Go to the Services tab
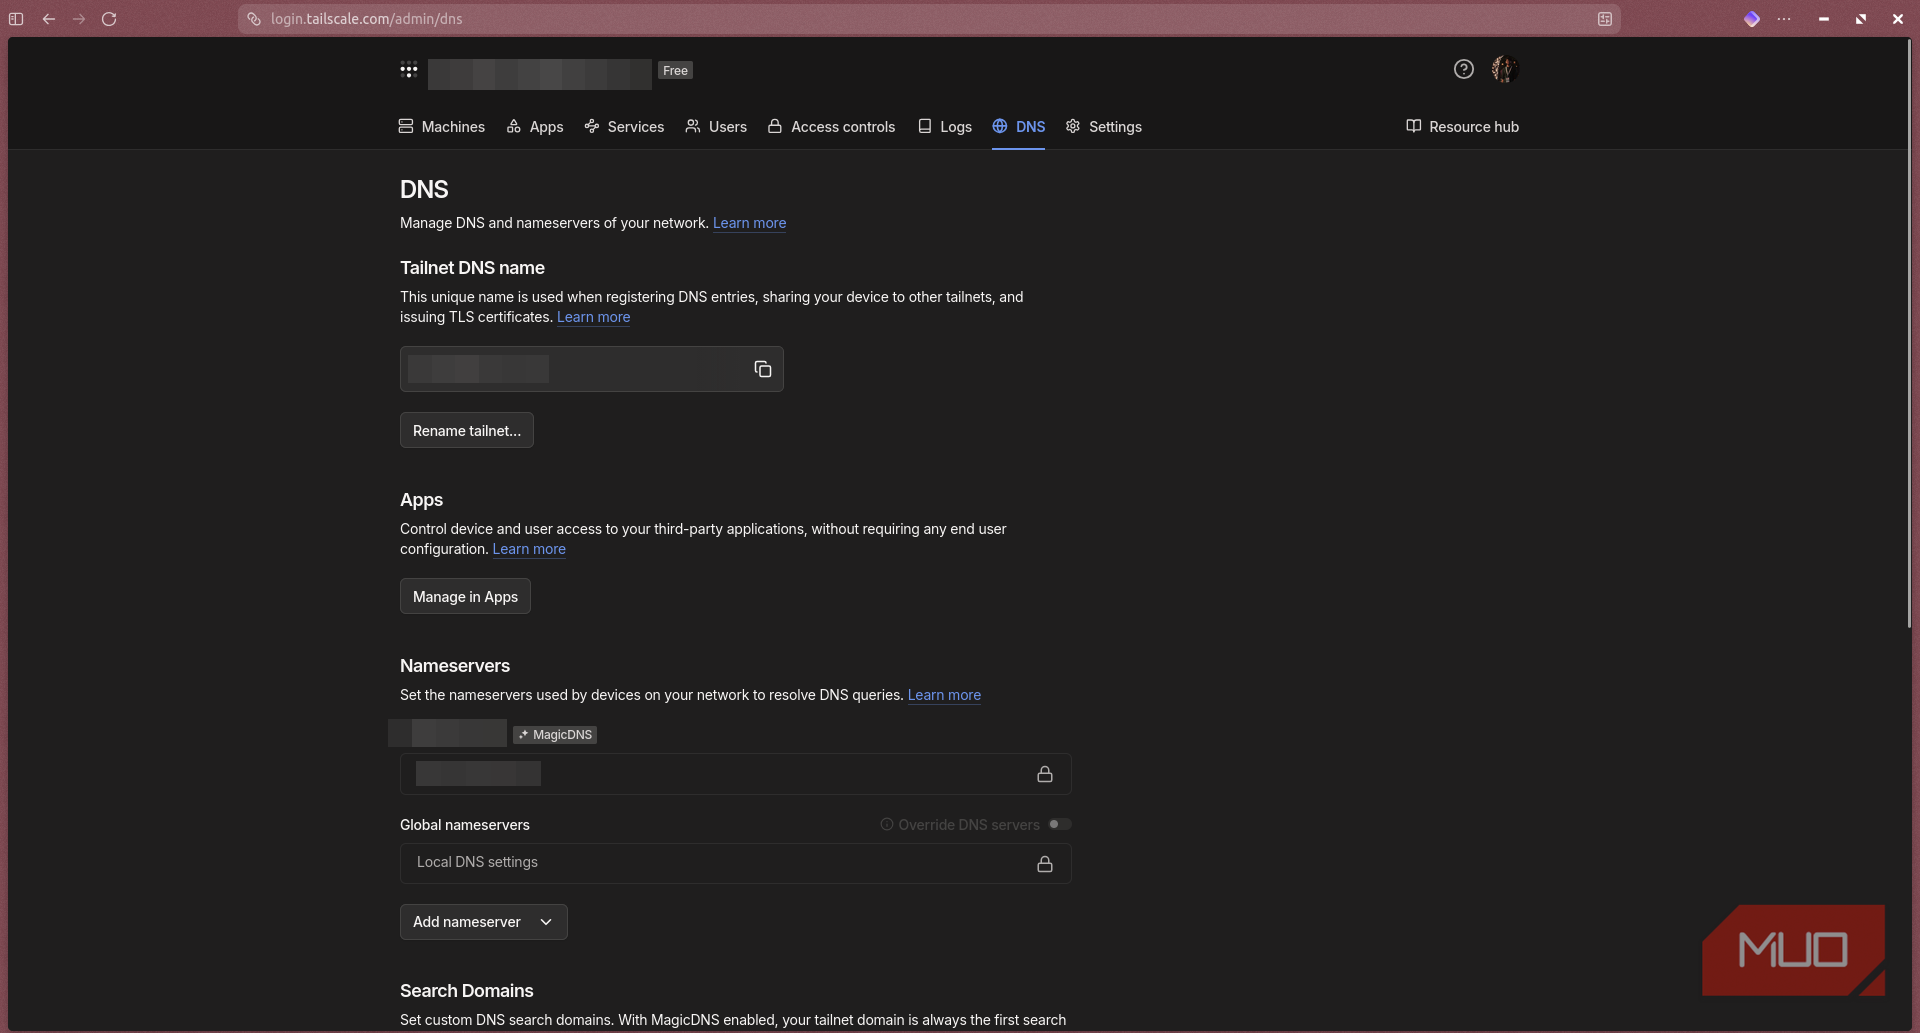The height and width of the screenshot is (1033, 1920). pos(624,127)
